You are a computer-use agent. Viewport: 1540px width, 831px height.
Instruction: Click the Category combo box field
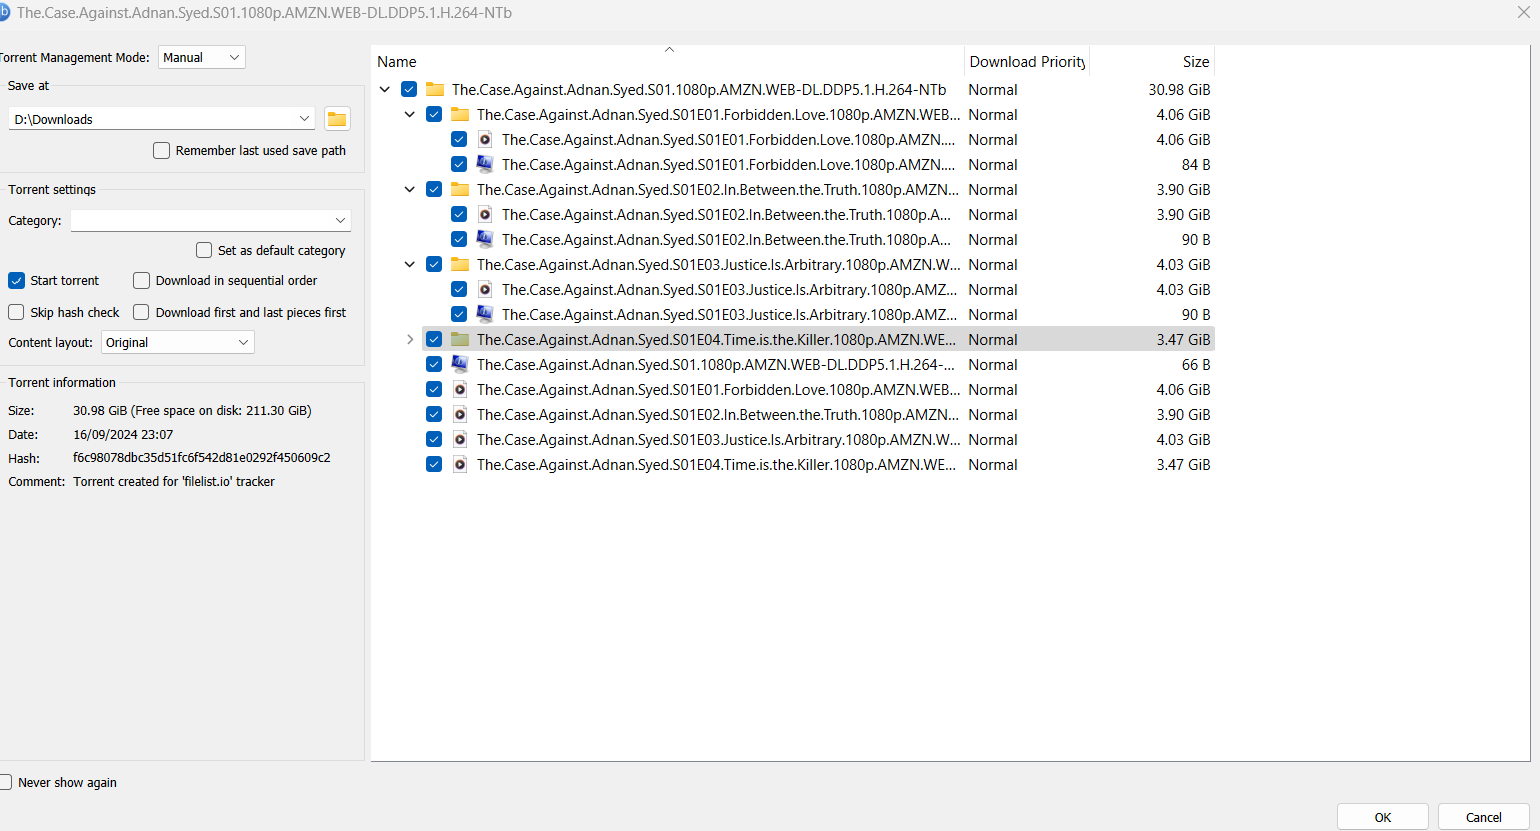point(210,221)
